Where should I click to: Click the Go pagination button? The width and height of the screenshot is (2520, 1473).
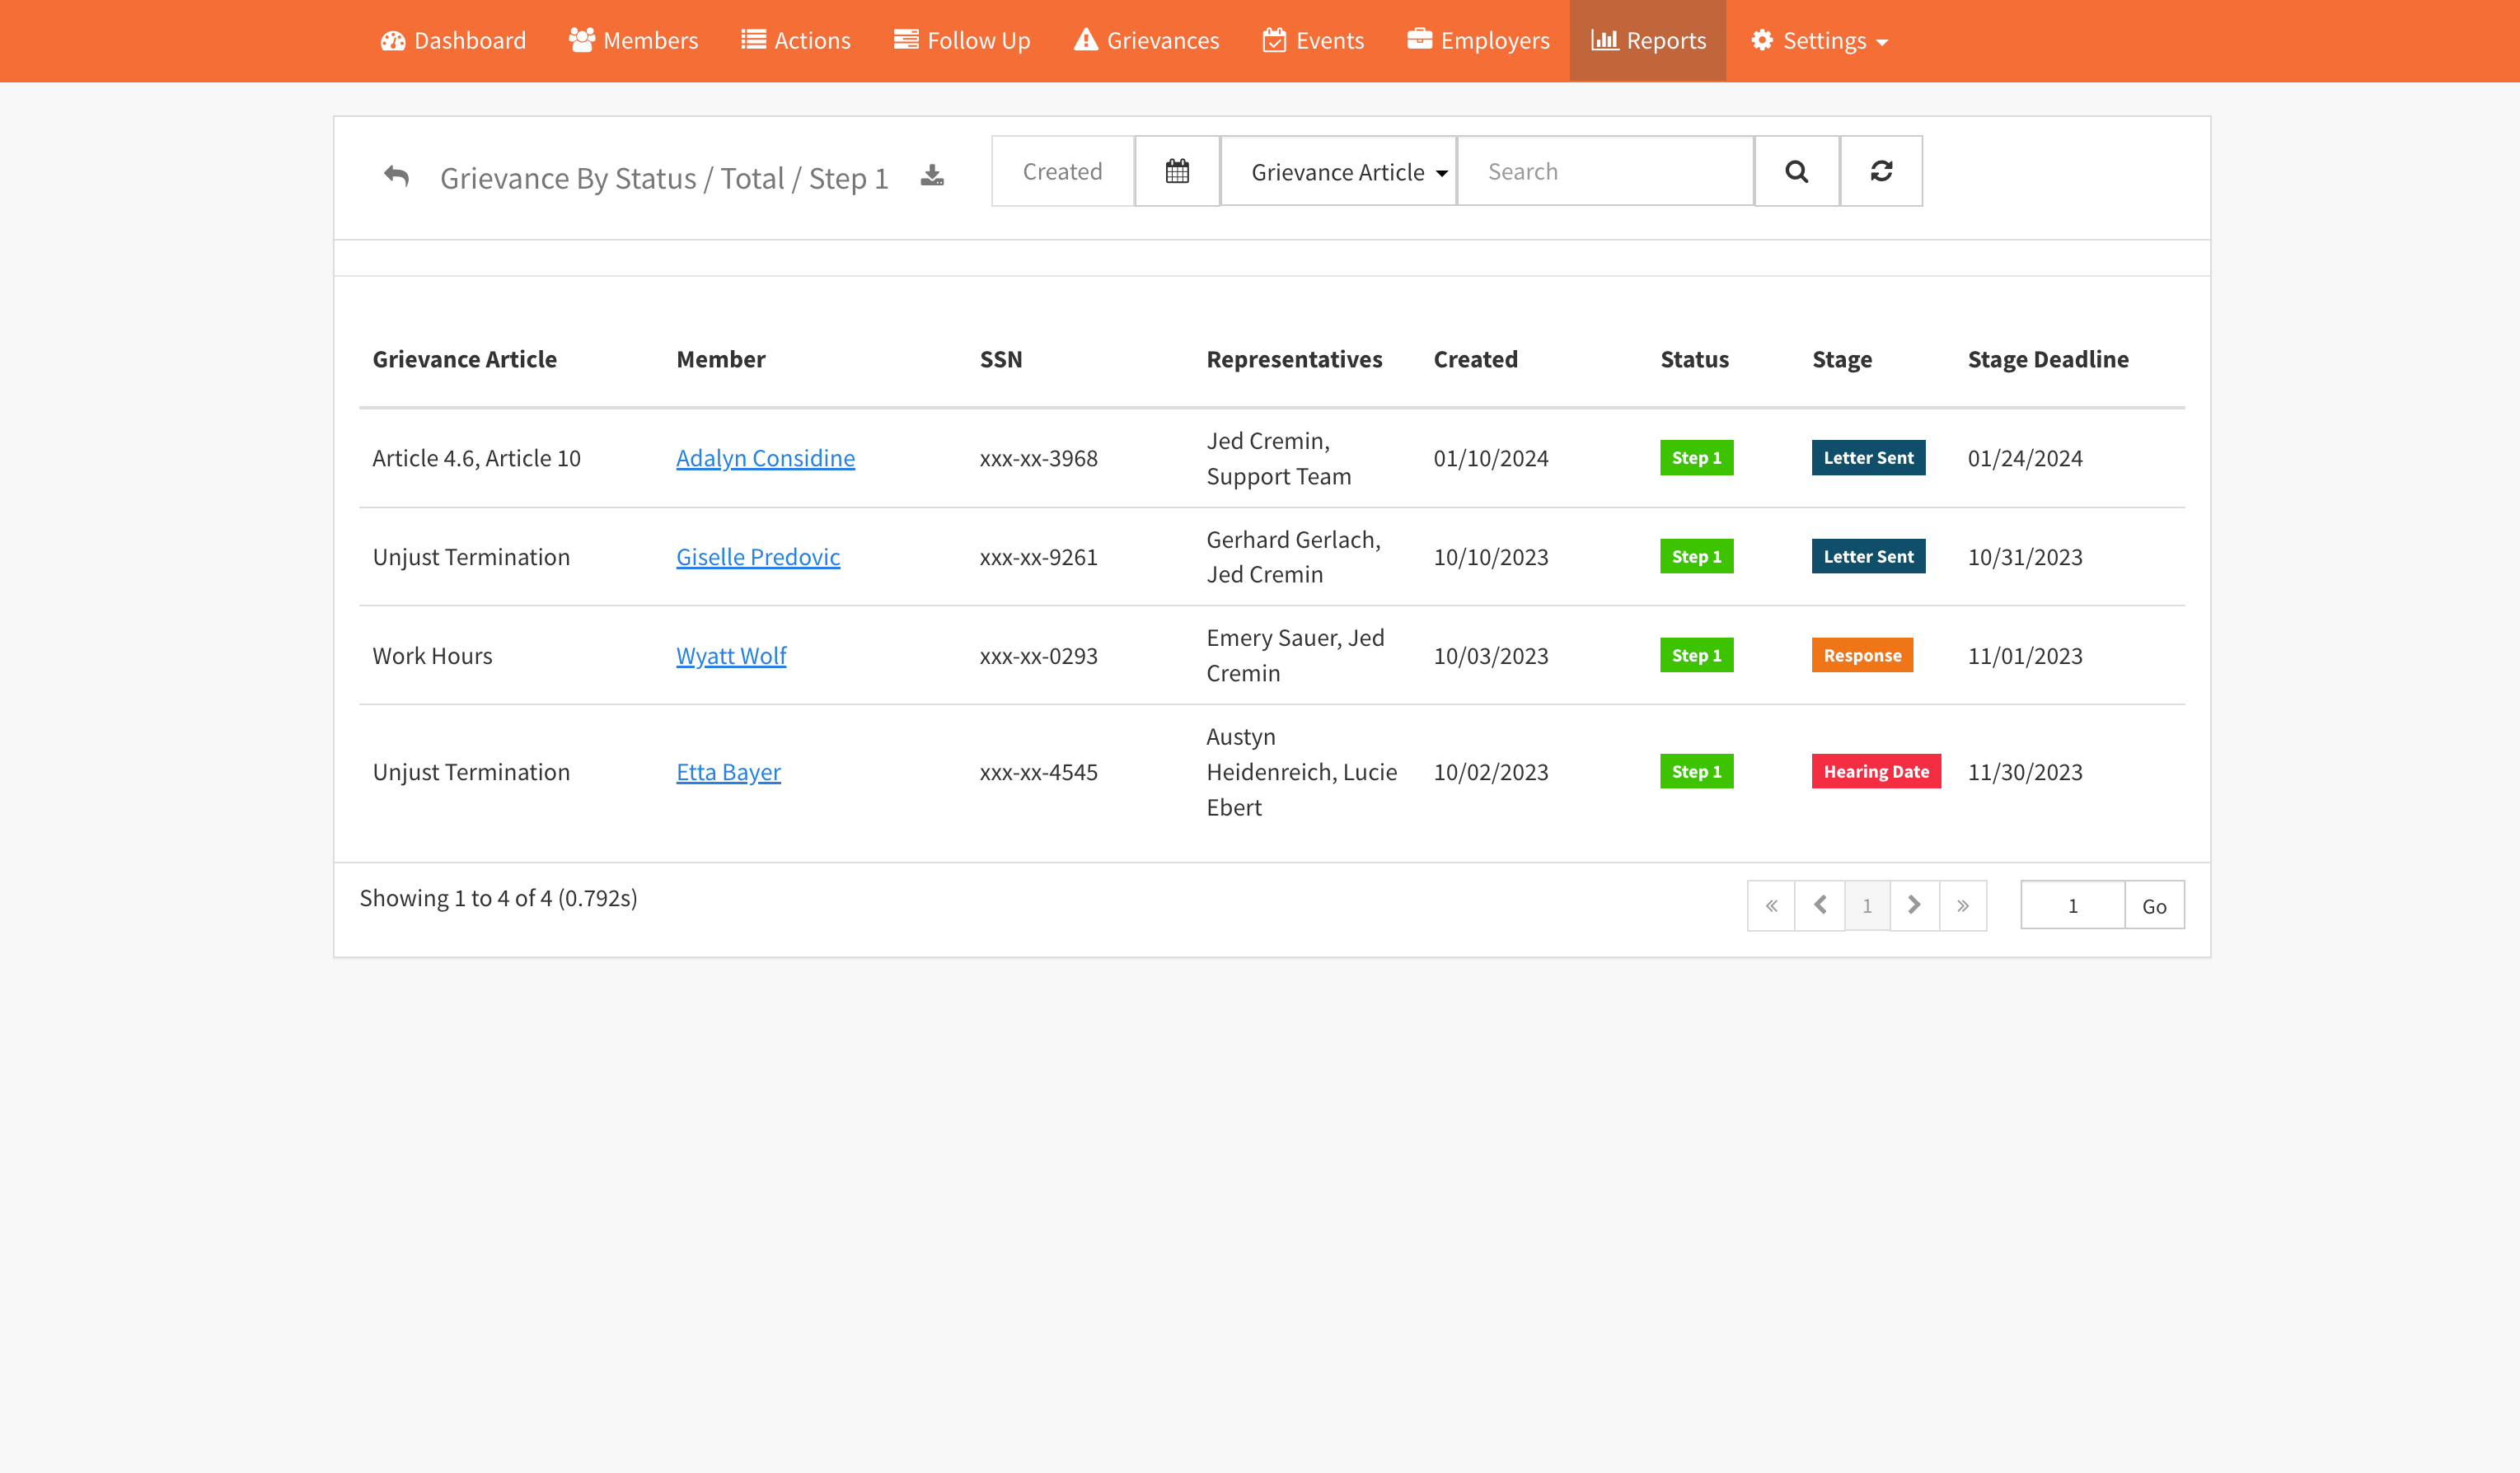(x=2154, y=906)
